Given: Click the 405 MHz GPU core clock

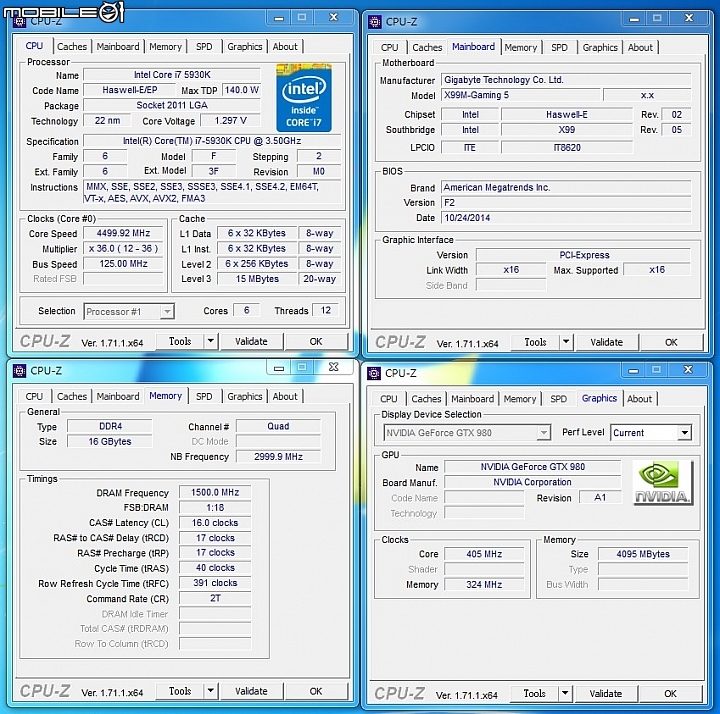Looking at the screenshot, I should point(484,554).
